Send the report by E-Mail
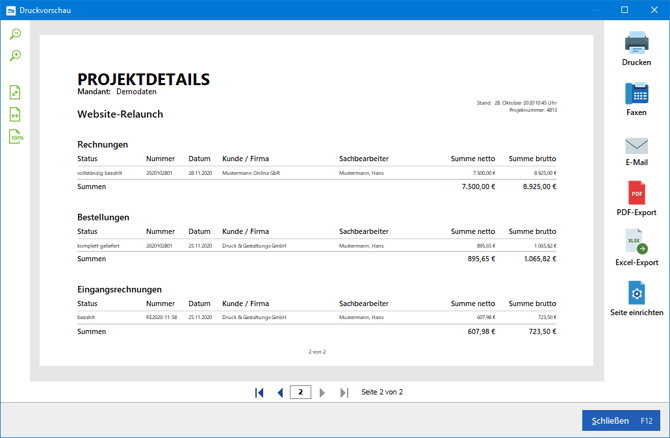Screen dimensions: 670x438 (x=636, y=148)
